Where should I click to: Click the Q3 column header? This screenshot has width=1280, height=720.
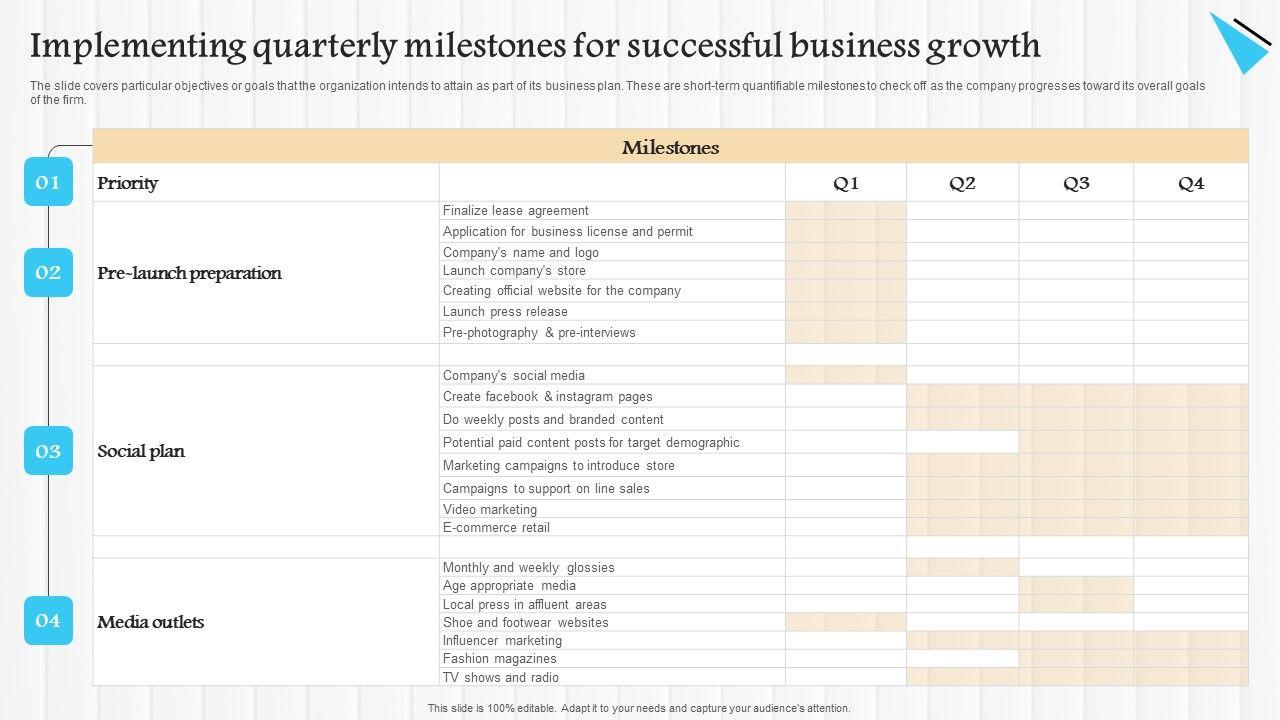click(1076, 183)
